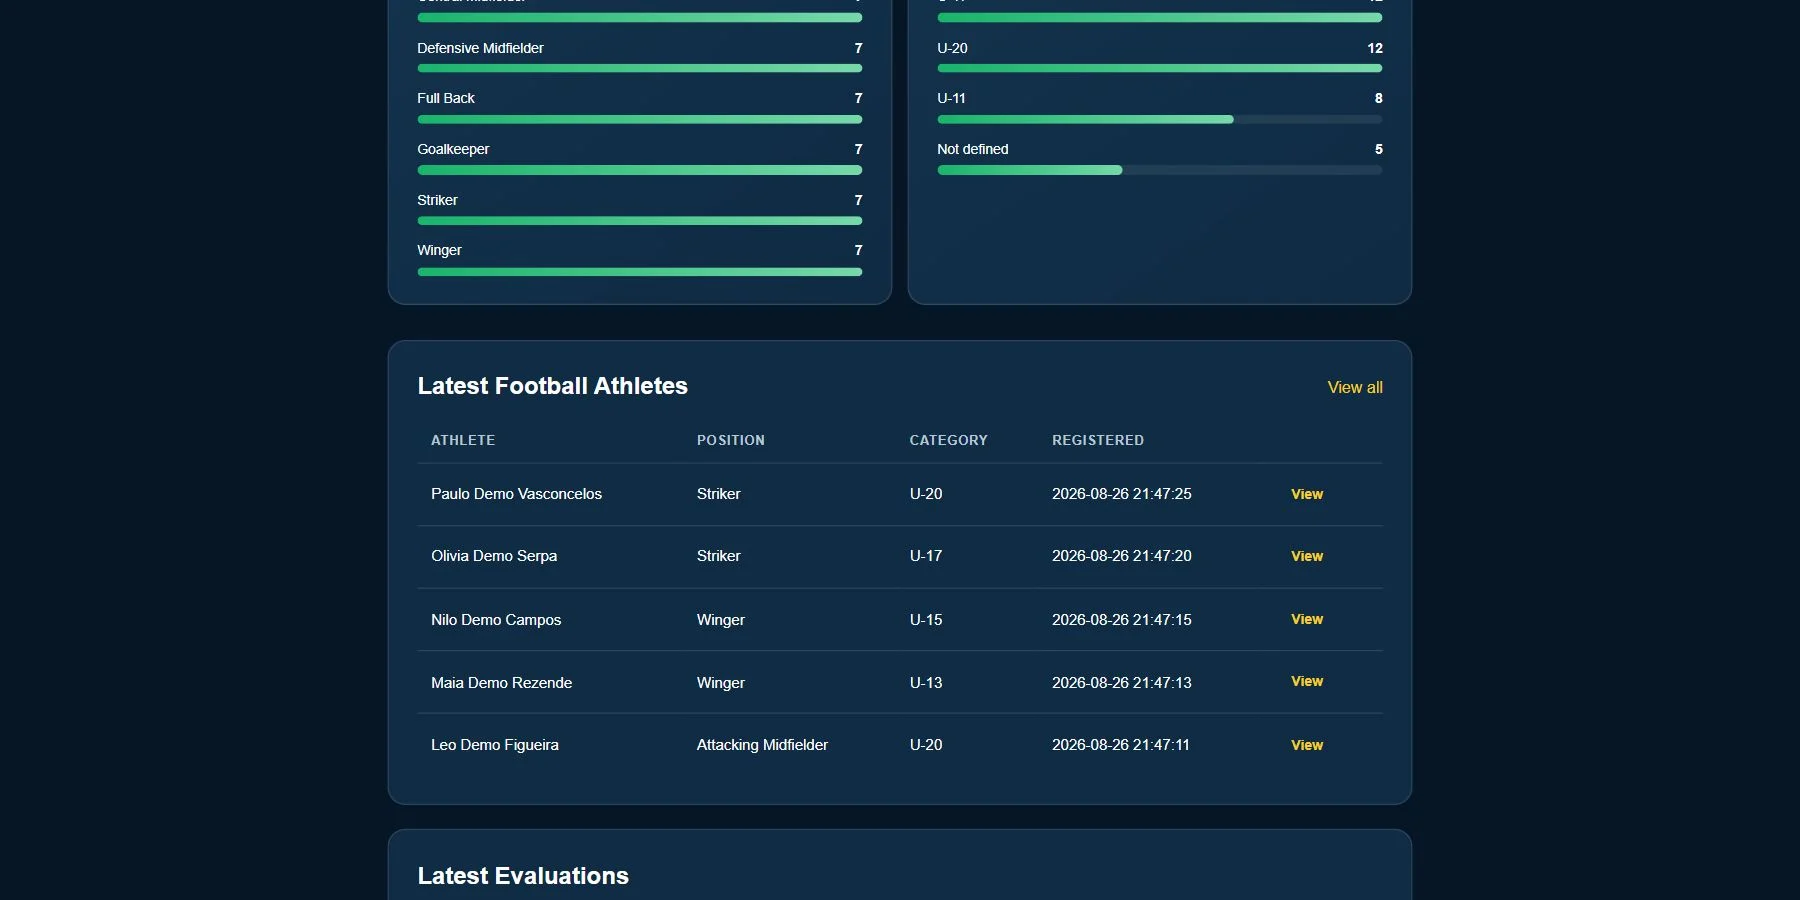The image size is (1800, 900).
Task: Click U-20 in Leo's row
Action: pyautogui.click(x=926, y=745)
